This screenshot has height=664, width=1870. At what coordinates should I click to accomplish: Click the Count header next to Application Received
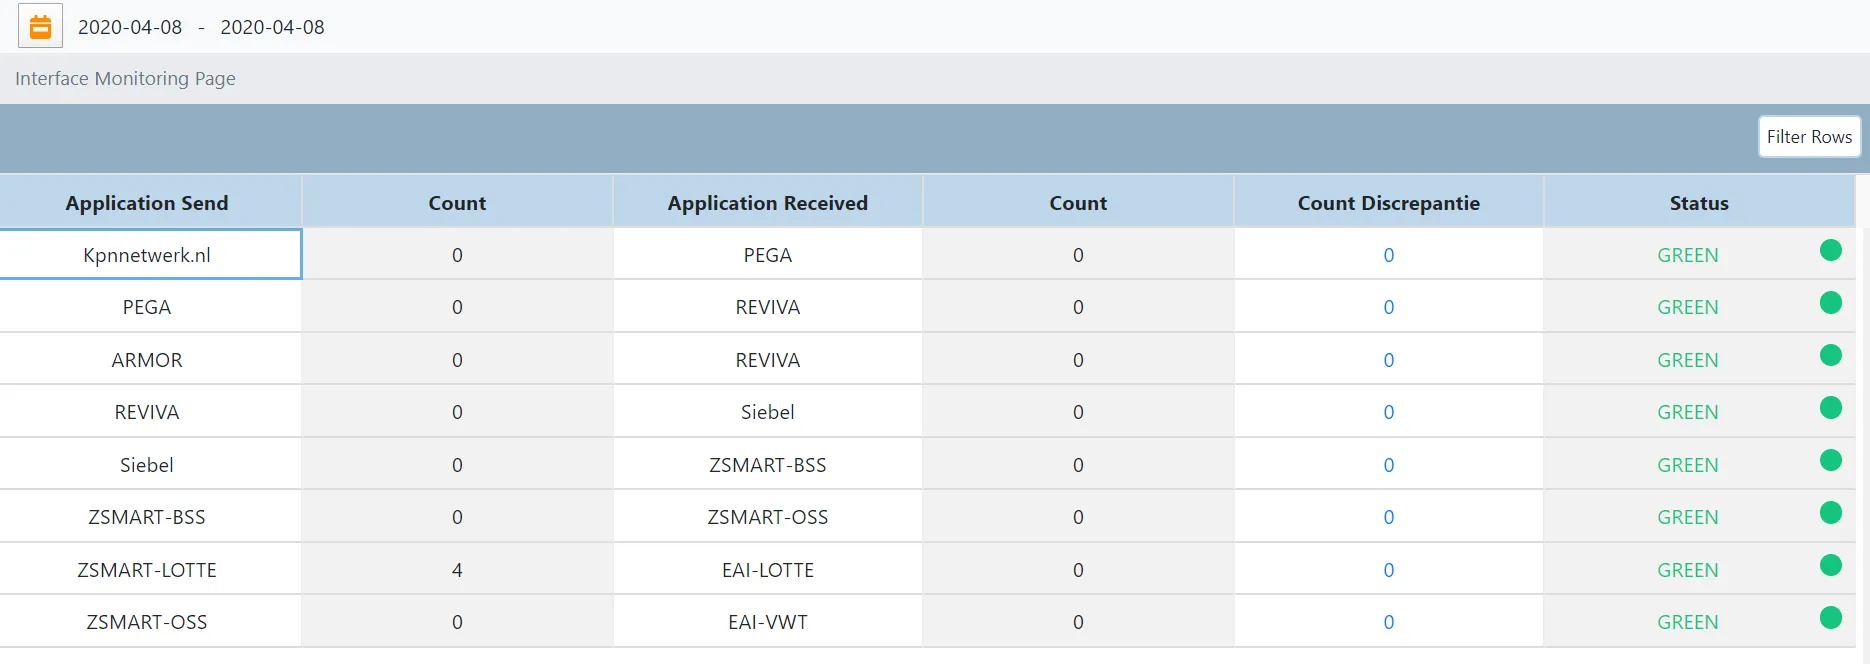point(1078,202)
